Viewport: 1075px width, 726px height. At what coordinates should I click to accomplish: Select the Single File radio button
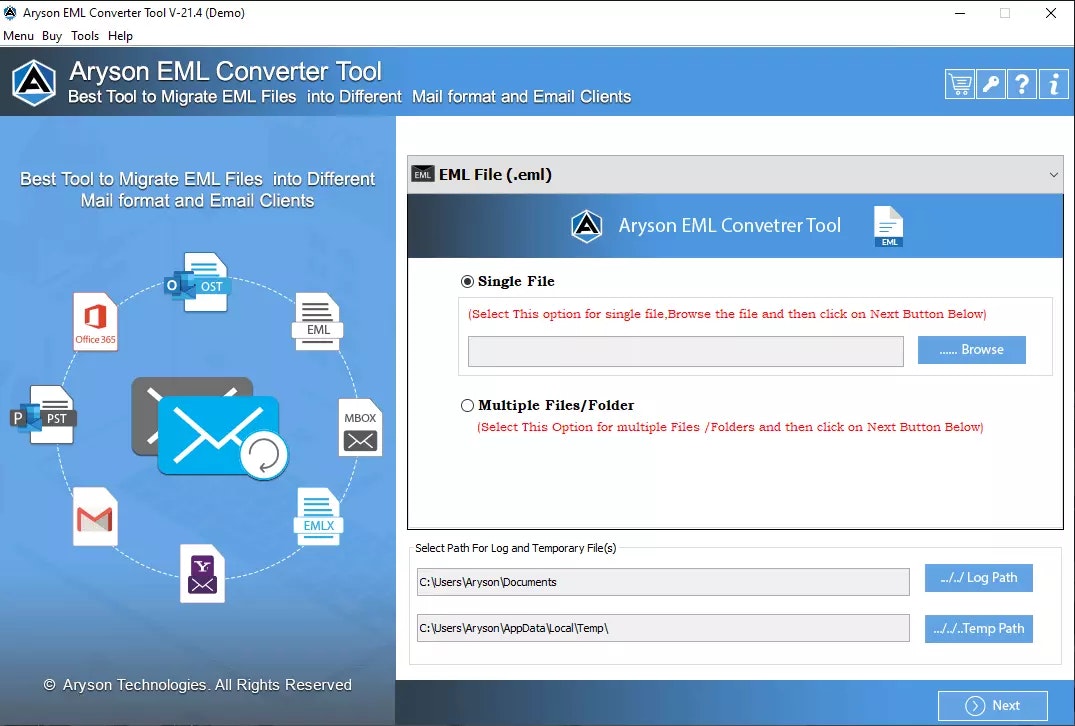click(468, 281)
